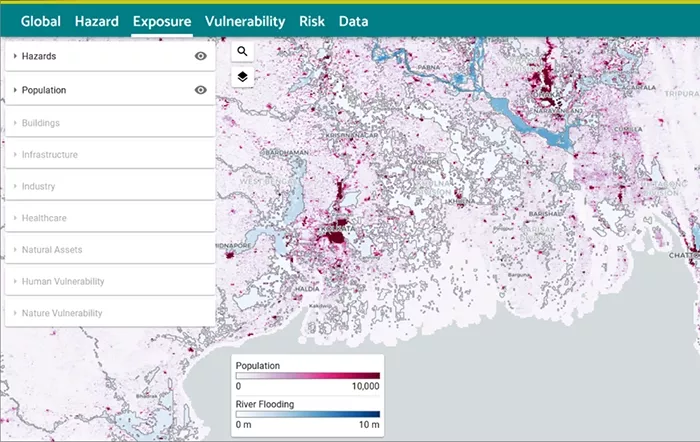Click the Infrastructure section label
700x442 pixels.
coord(50,154)
